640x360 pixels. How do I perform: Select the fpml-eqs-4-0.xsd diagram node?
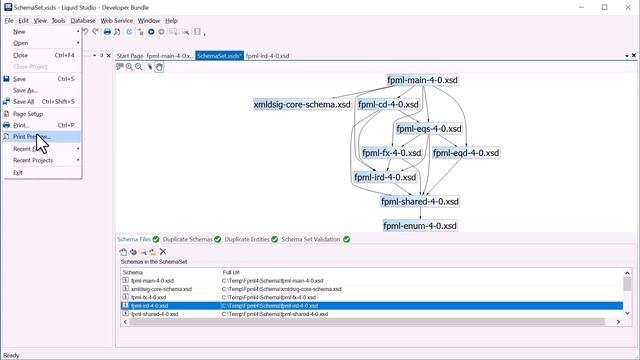pyautogui.click(x=429, y=129)
